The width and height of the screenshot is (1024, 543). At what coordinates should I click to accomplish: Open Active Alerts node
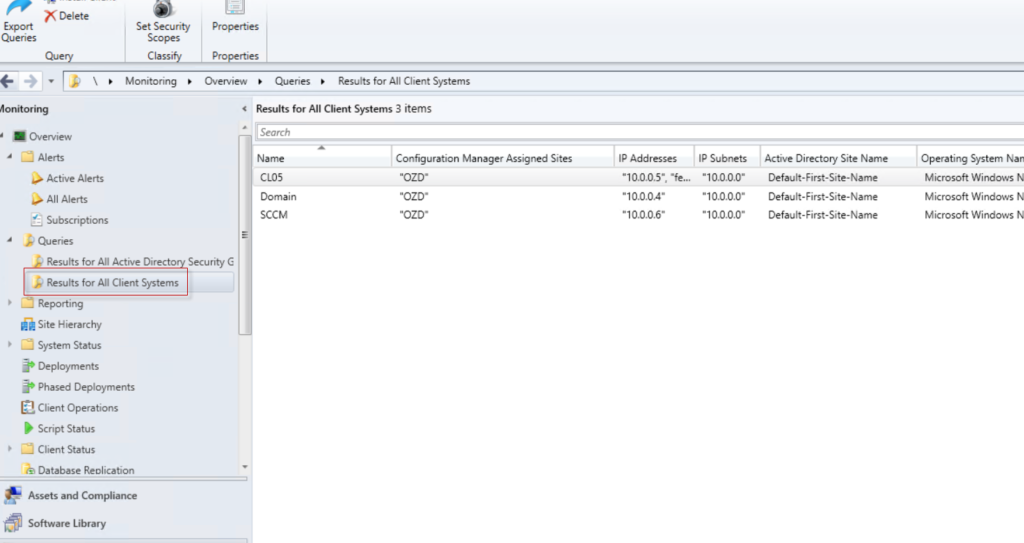pyautogui.click(x=74, y=178)
